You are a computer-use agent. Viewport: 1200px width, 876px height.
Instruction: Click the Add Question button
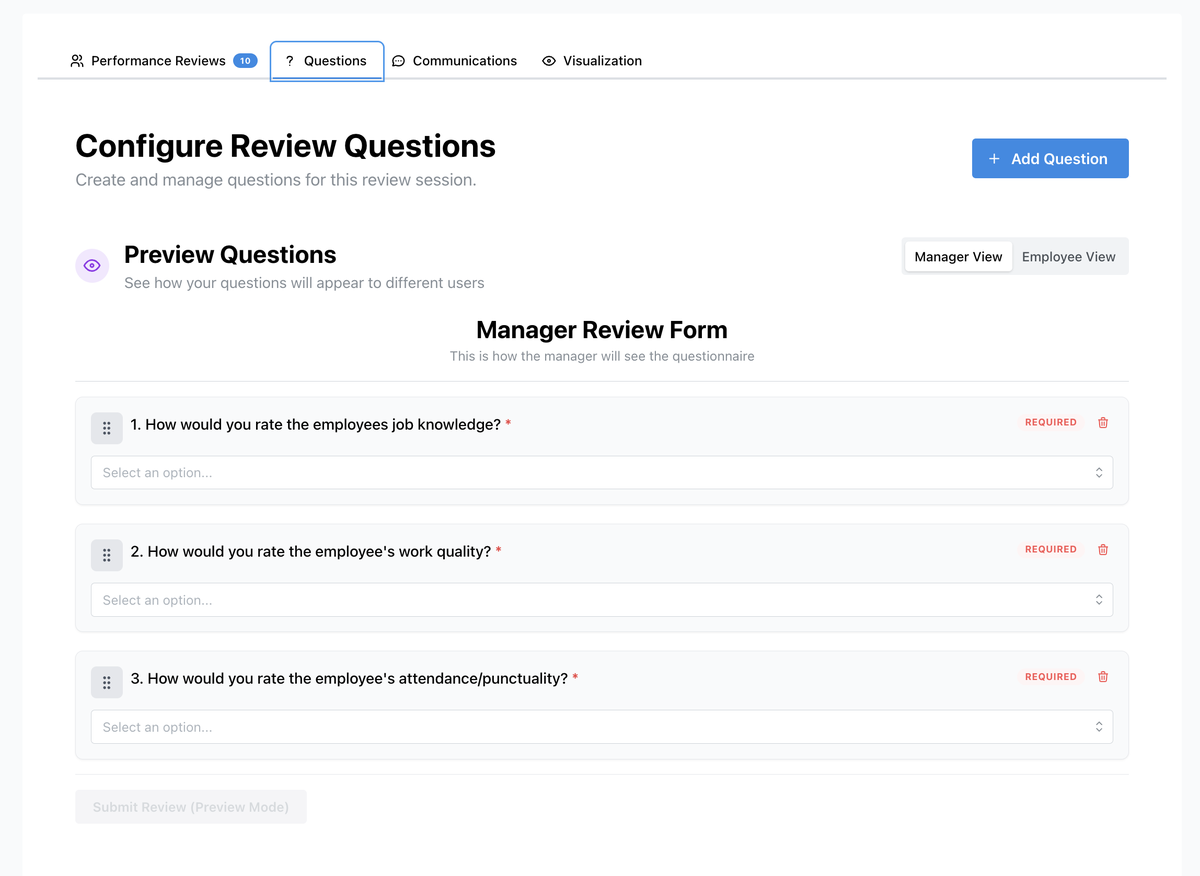coord(1050,159)
